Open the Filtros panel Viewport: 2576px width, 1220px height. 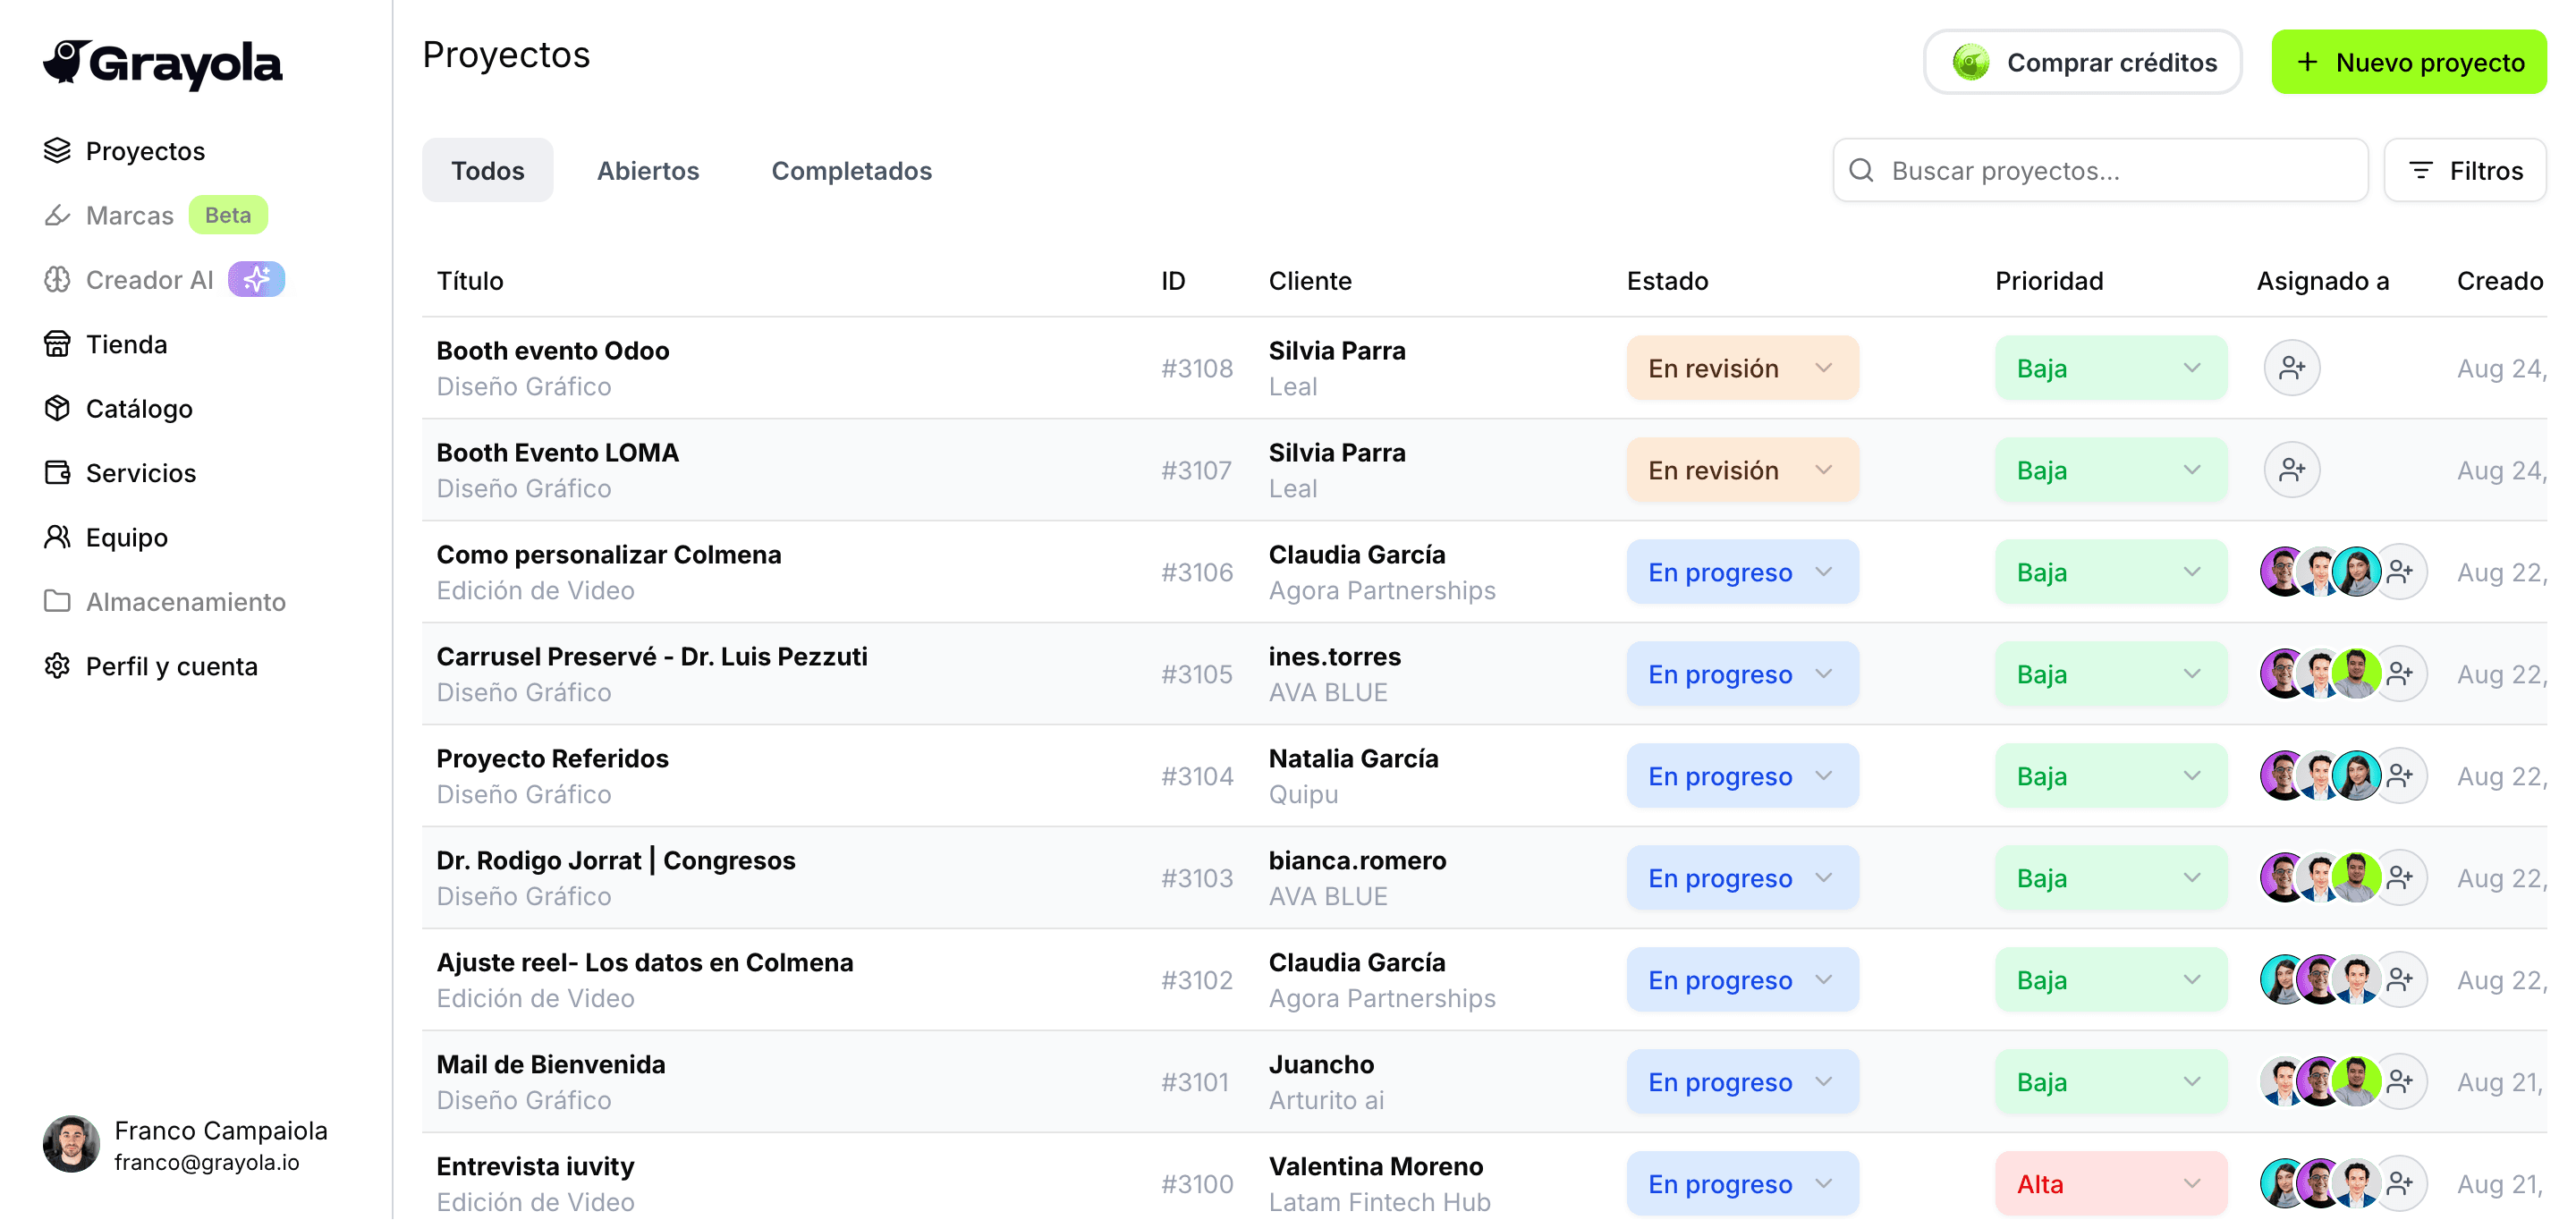[x=2465, y=170]
